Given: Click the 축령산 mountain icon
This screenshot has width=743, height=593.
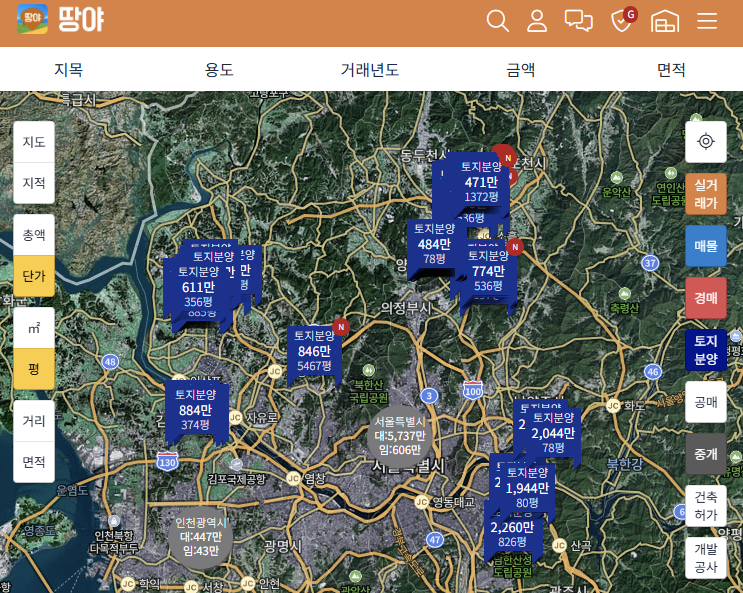Looking at the screenshot, I should tap(625, 294).
